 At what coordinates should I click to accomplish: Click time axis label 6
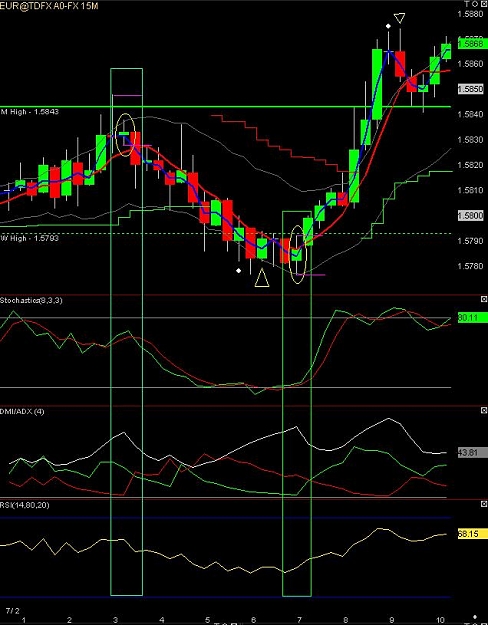click(254, 620)
